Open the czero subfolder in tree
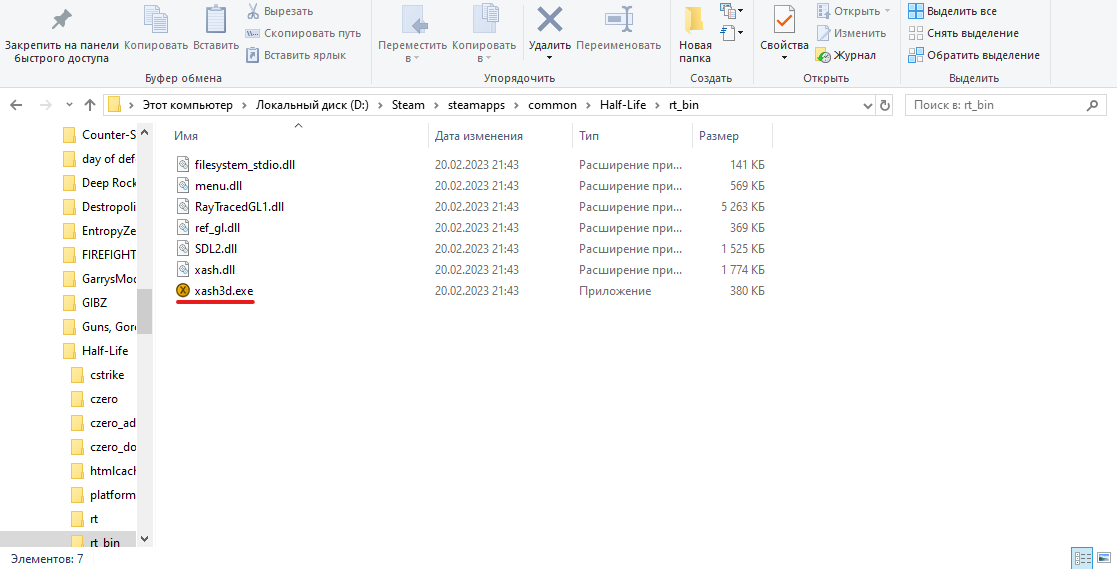The height and width of the screenshot is (569, 1117). [x=95, y=399]
